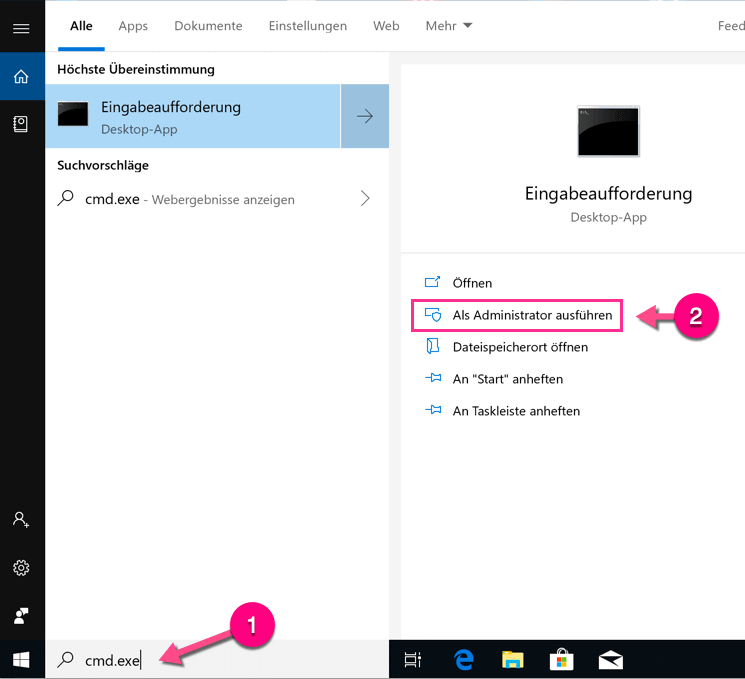The image size is (745, 679).
Task: Launch Microsoft Edge from taskbar
Action: point(463,659)
